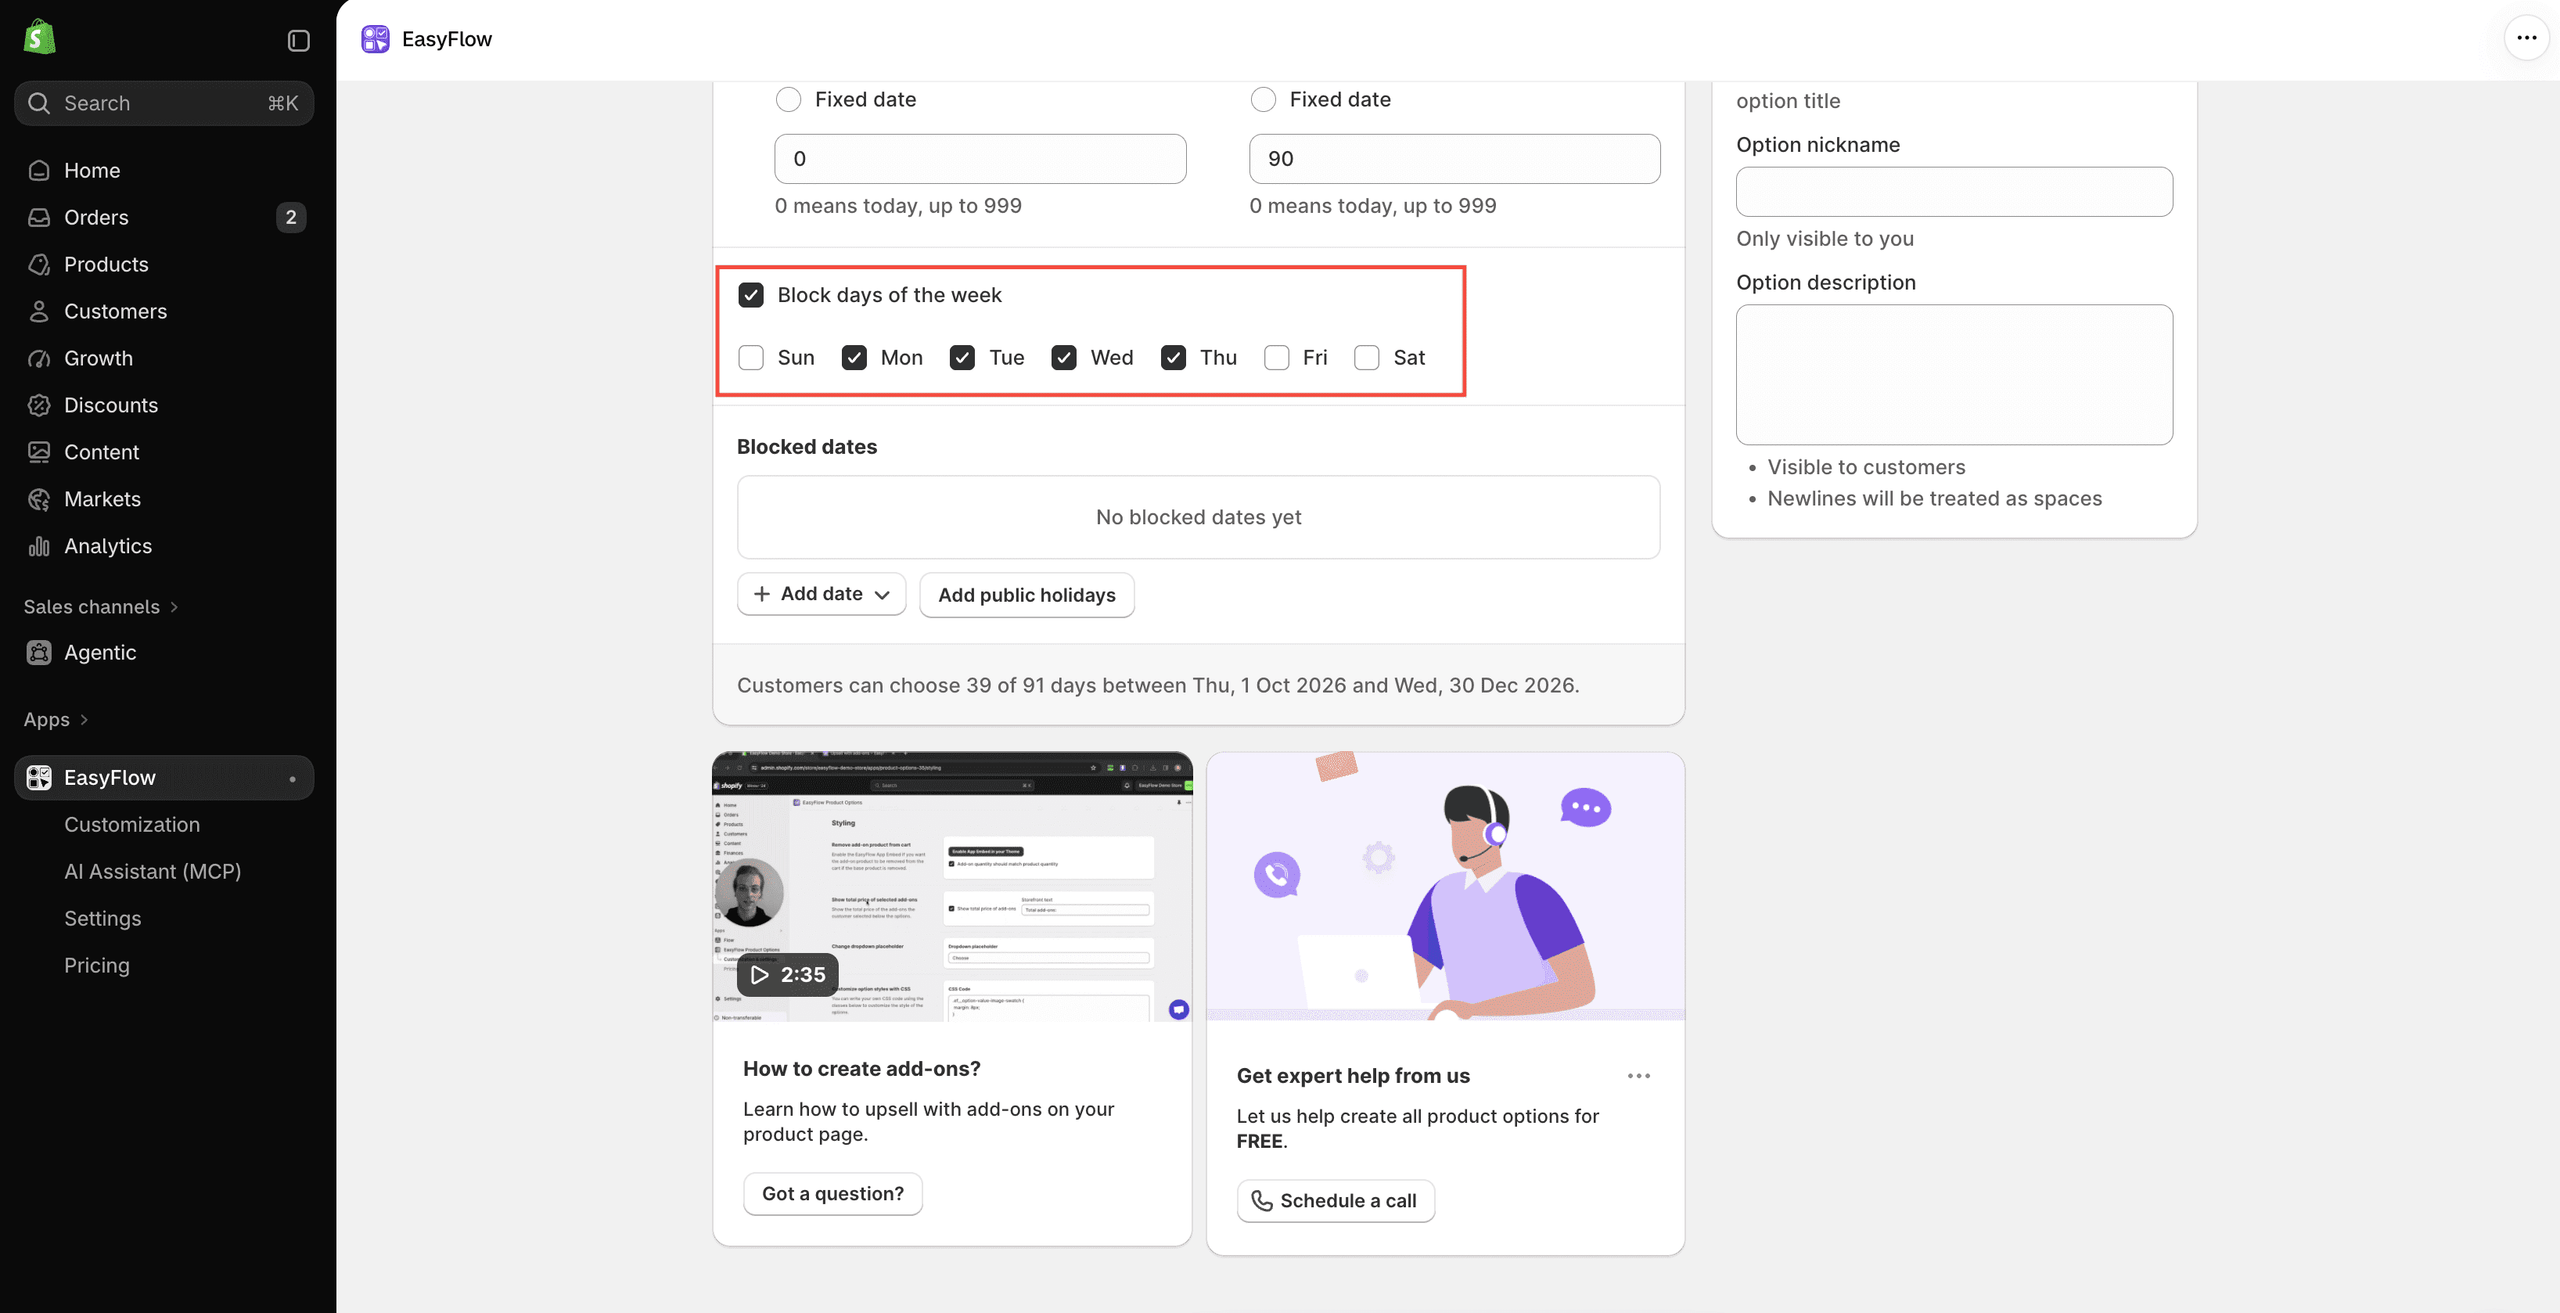Uncheck the Tue day checkbox
Viewport: 2560px width, 1313px height.
click(x=962, y=358)
